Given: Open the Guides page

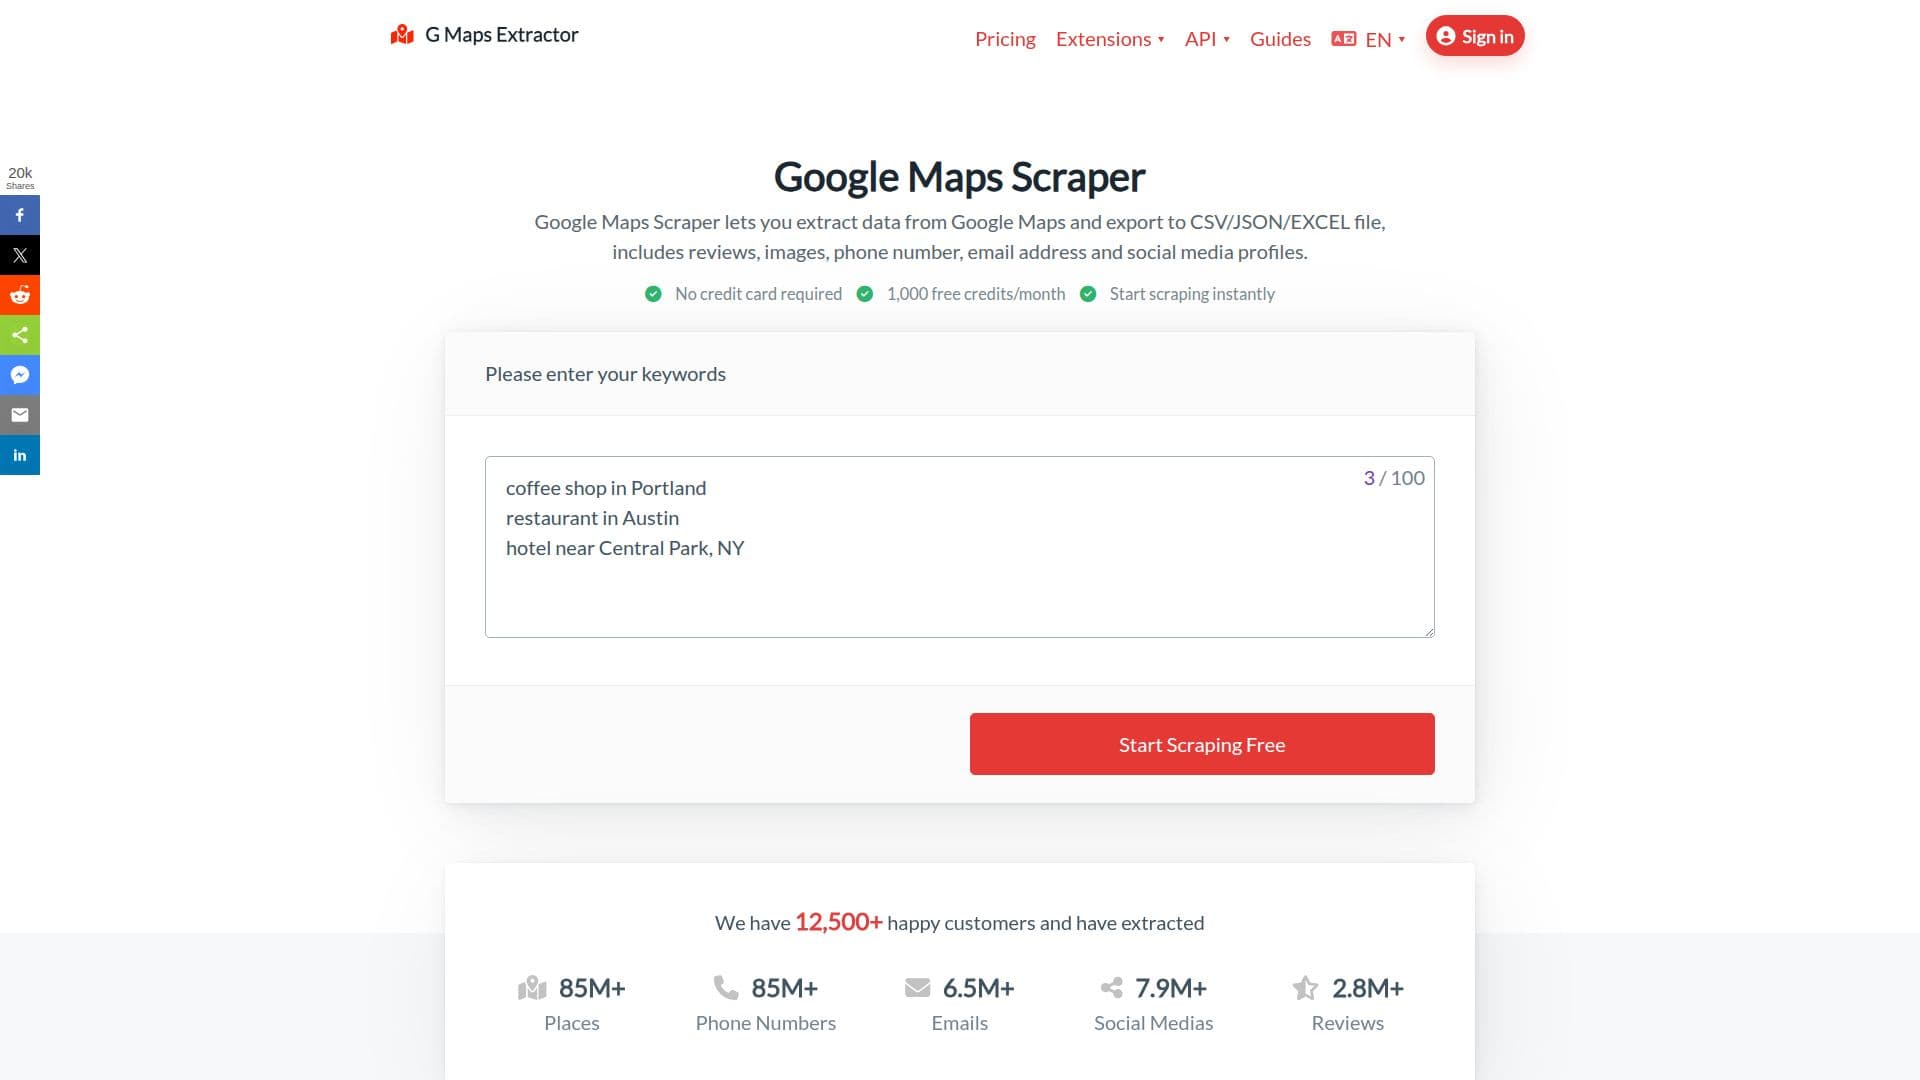Looking at the screenshot, I should [x=1280, y=39].
